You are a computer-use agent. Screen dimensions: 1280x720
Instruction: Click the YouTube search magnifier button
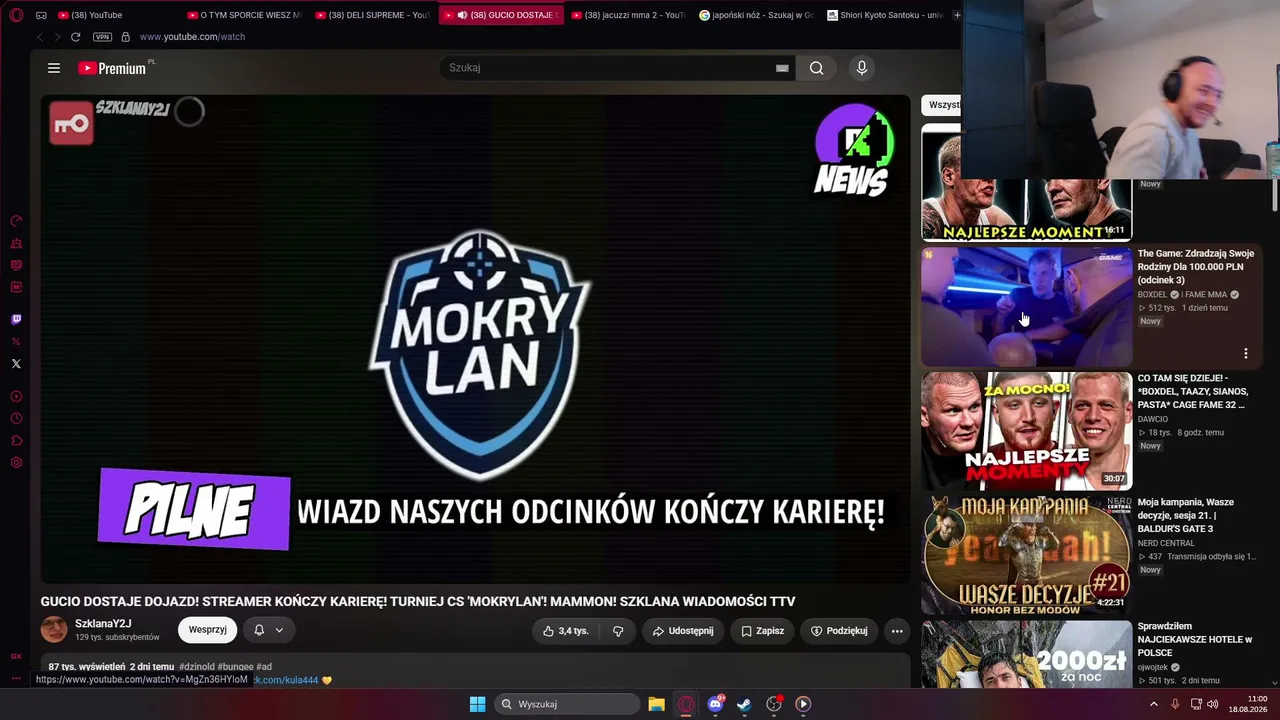(x=816, y=68)
